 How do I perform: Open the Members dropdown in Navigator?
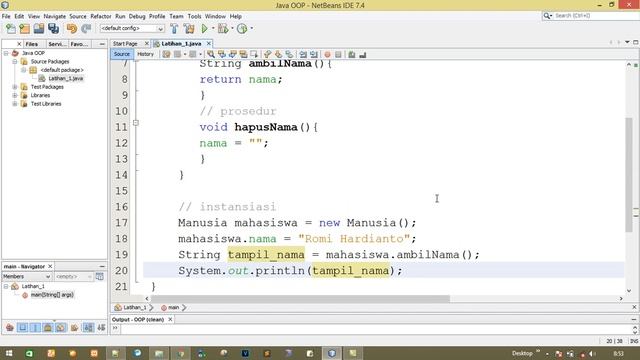27,277
